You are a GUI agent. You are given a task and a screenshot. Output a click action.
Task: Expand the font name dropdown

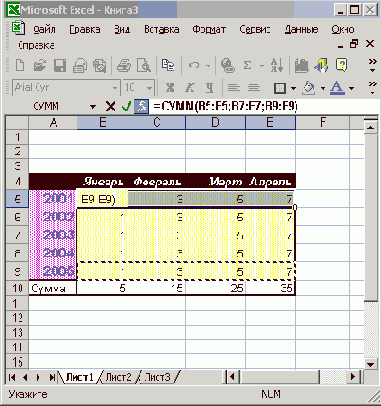click(115, 88)
